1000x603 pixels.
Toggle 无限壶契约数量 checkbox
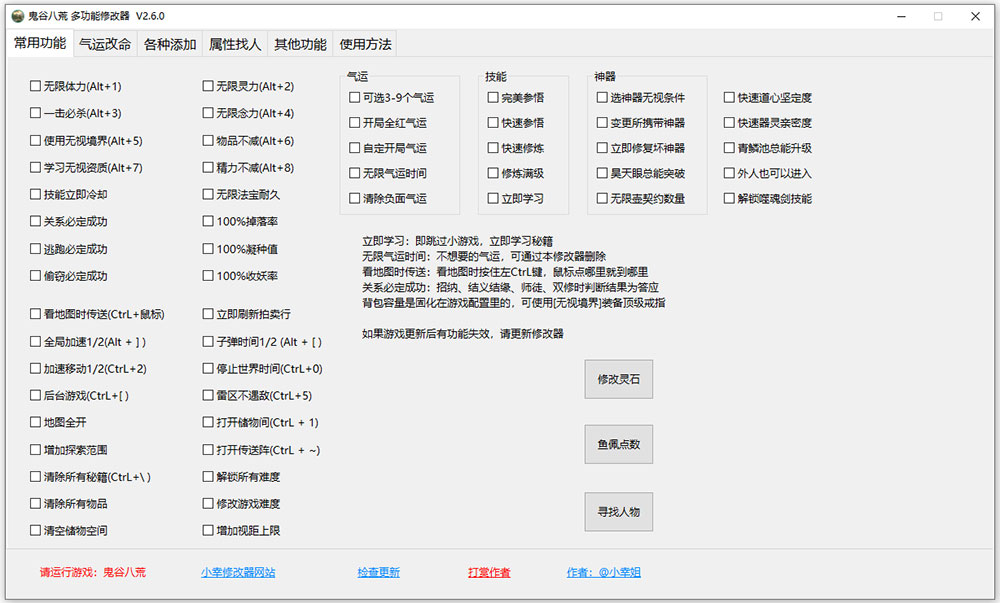pos(641,199)
